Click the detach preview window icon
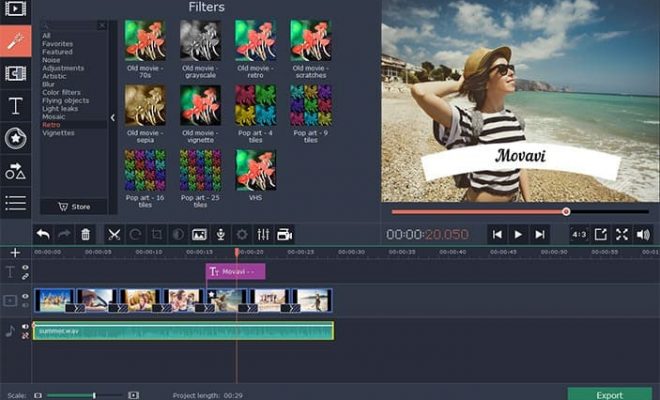 coord(601,234)
